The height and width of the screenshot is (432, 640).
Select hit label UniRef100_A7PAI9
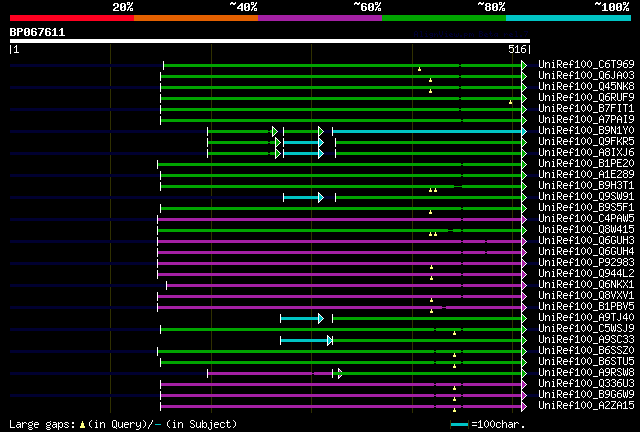[x=586, y=119]
